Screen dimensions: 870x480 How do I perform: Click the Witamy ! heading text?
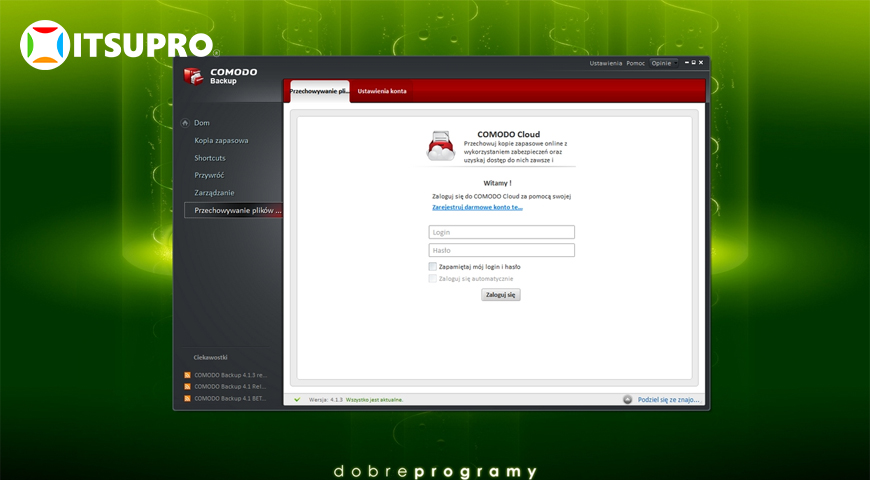point(497,183)
